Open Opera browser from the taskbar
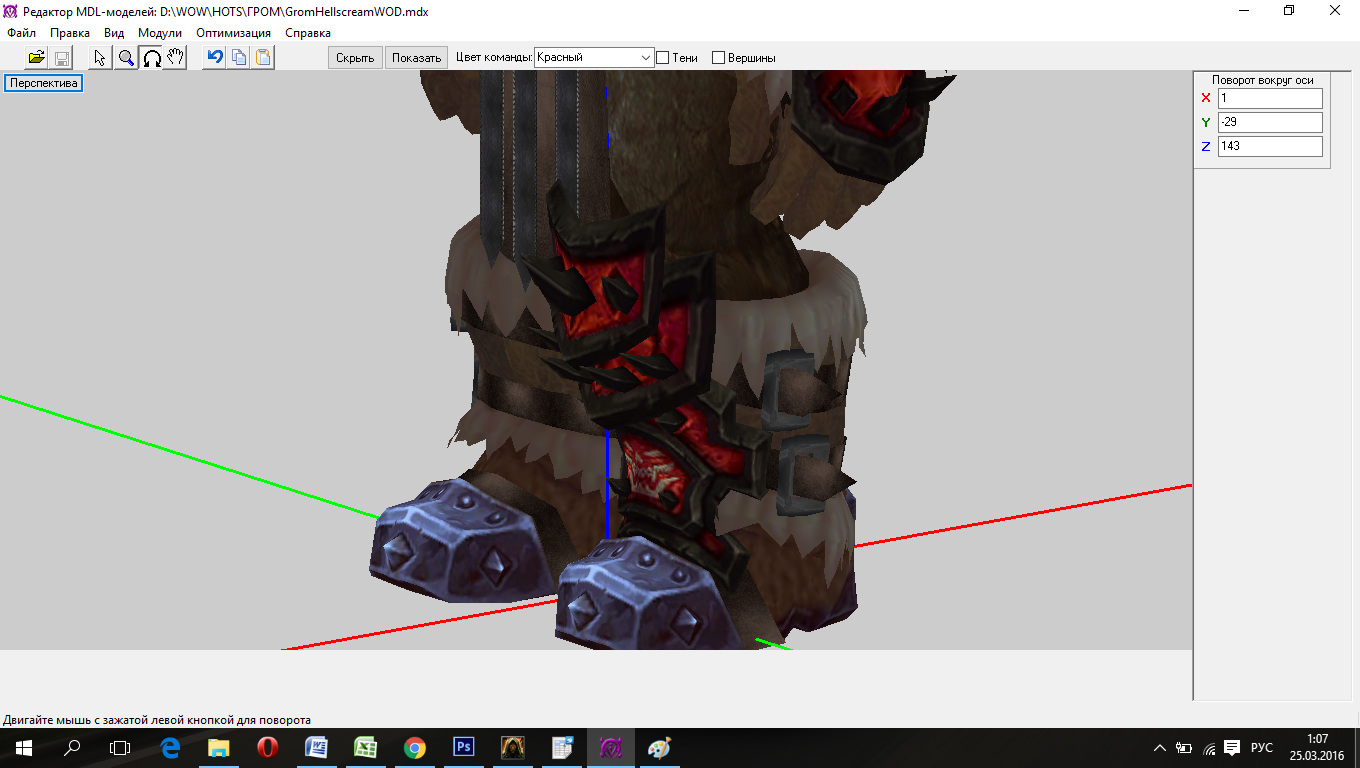 (267, 748)
